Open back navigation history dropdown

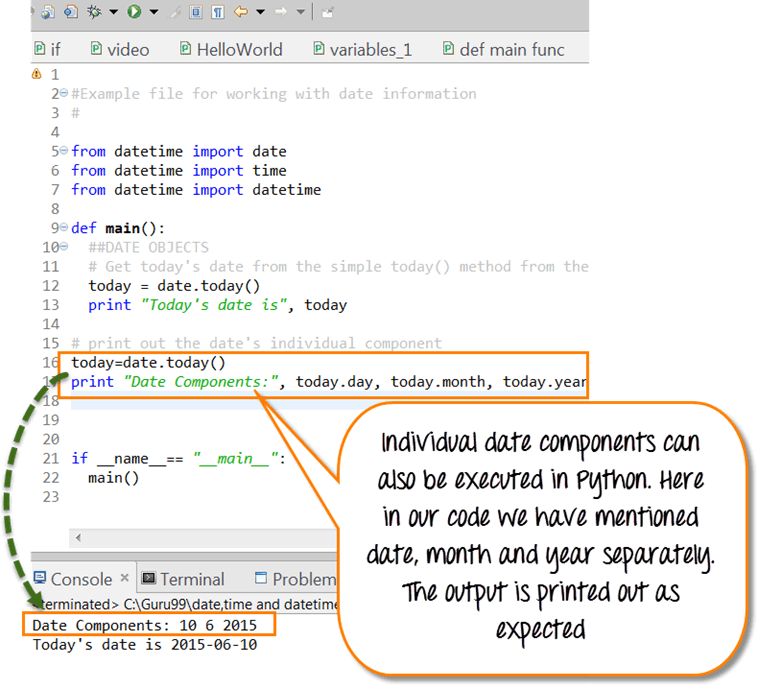tap(260, 12)
